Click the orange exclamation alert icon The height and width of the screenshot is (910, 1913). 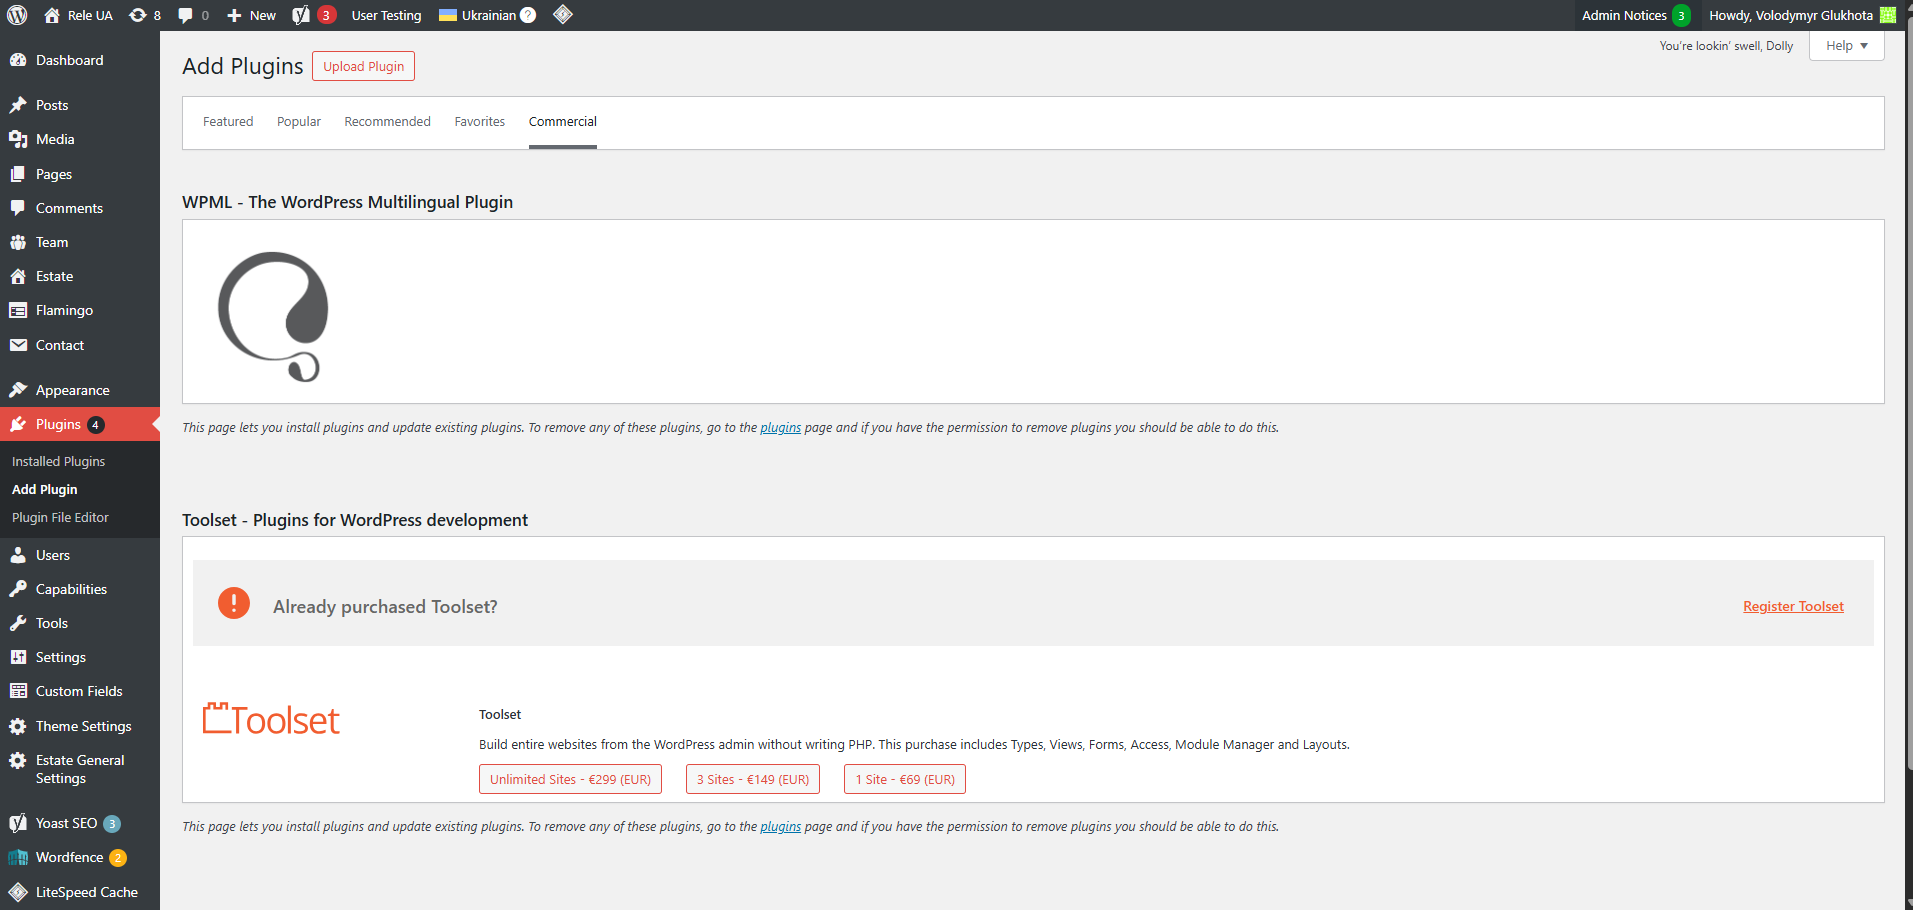[x=234, y=602]
